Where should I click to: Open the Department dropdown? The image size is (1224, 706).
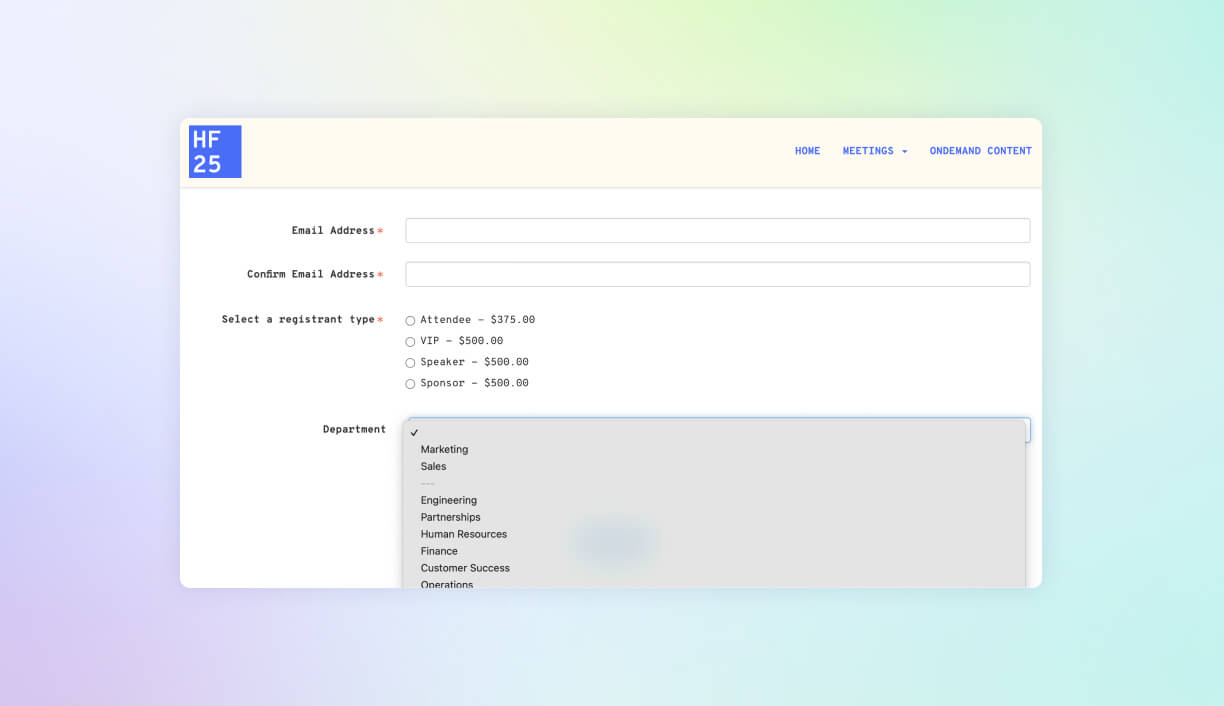(x=717, y=430)
